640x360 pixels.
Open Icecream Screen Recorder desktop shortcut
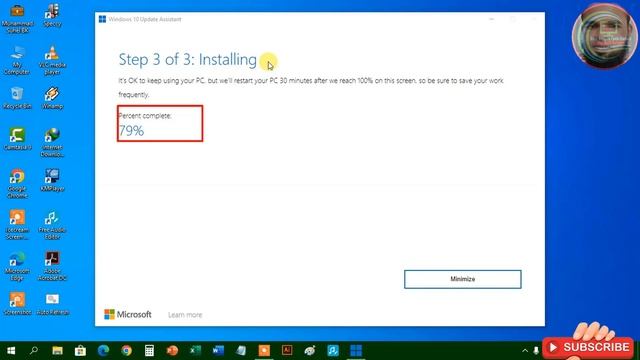tap(17, 224)
